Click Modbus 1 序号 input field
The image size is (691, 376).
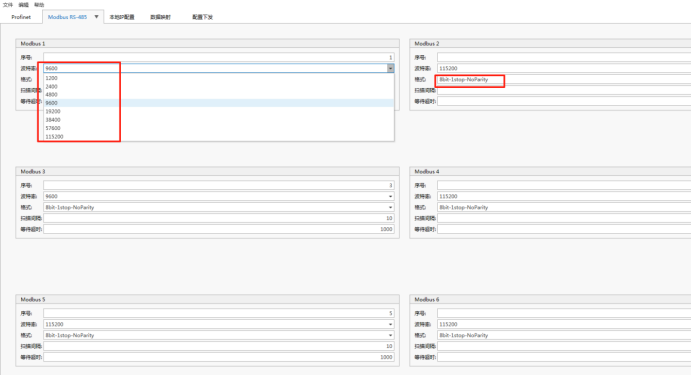[x=219, y=57]
